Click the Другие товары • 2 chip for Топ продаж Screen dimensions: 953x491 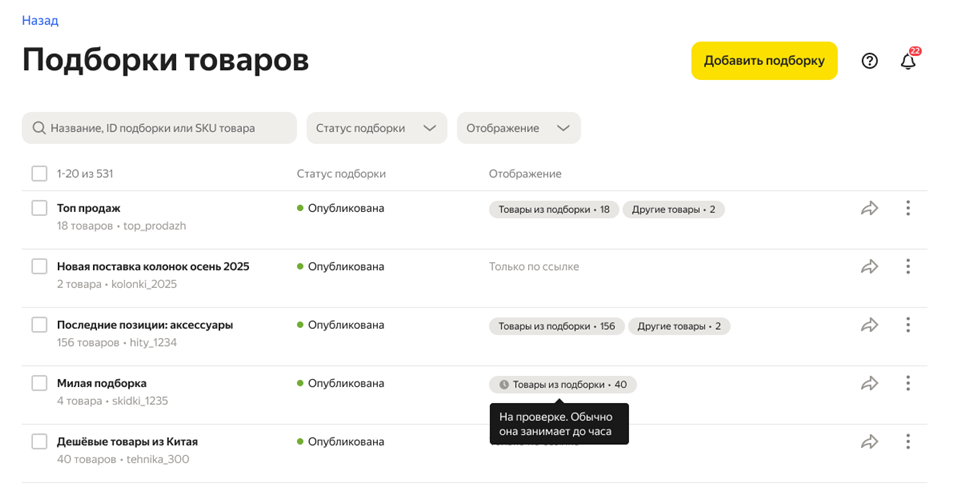[673, 210]
